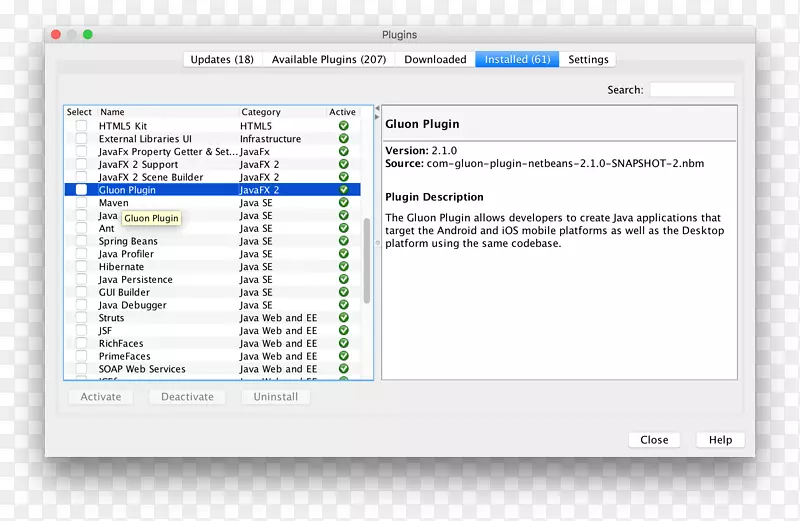Click the active icon for Gluon Plugin
This screenshot has height=521, width=800.
pyautogui.click(x=343, y=190)
